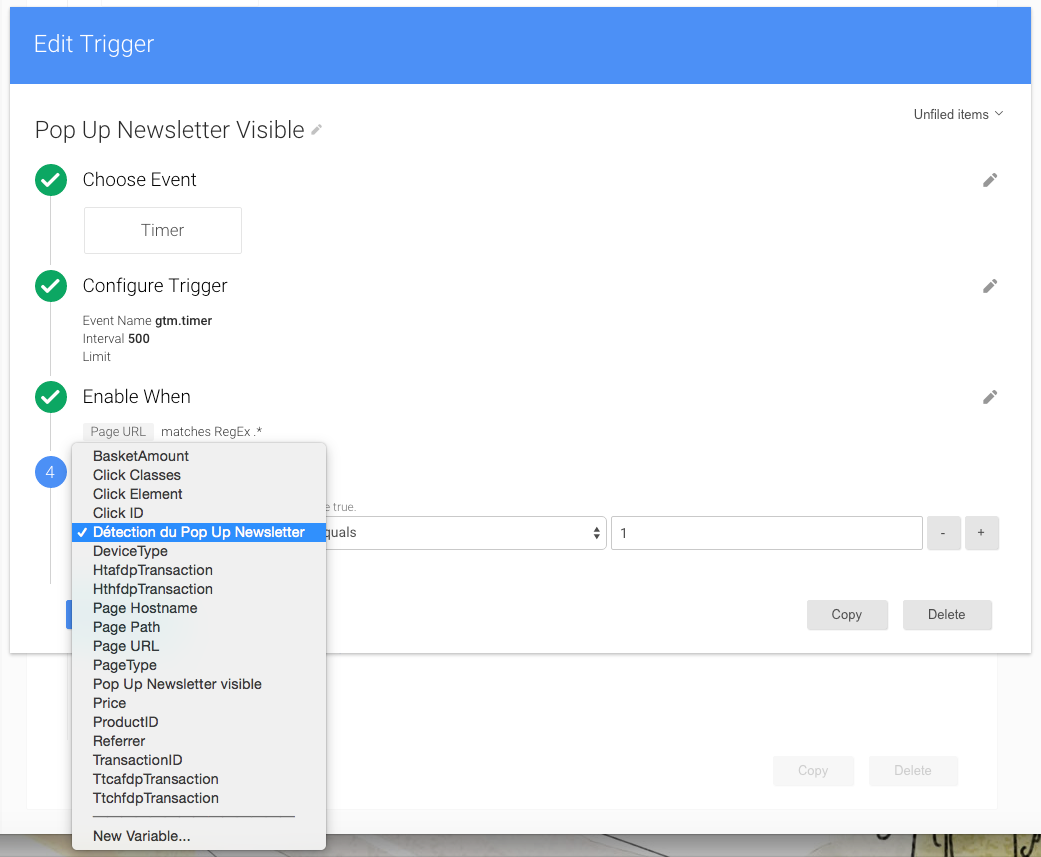The height and width of the screenshot is (857, 1041).
Task: Open the Unfiled items folder dropdown
Action: [x=958, y=114]
